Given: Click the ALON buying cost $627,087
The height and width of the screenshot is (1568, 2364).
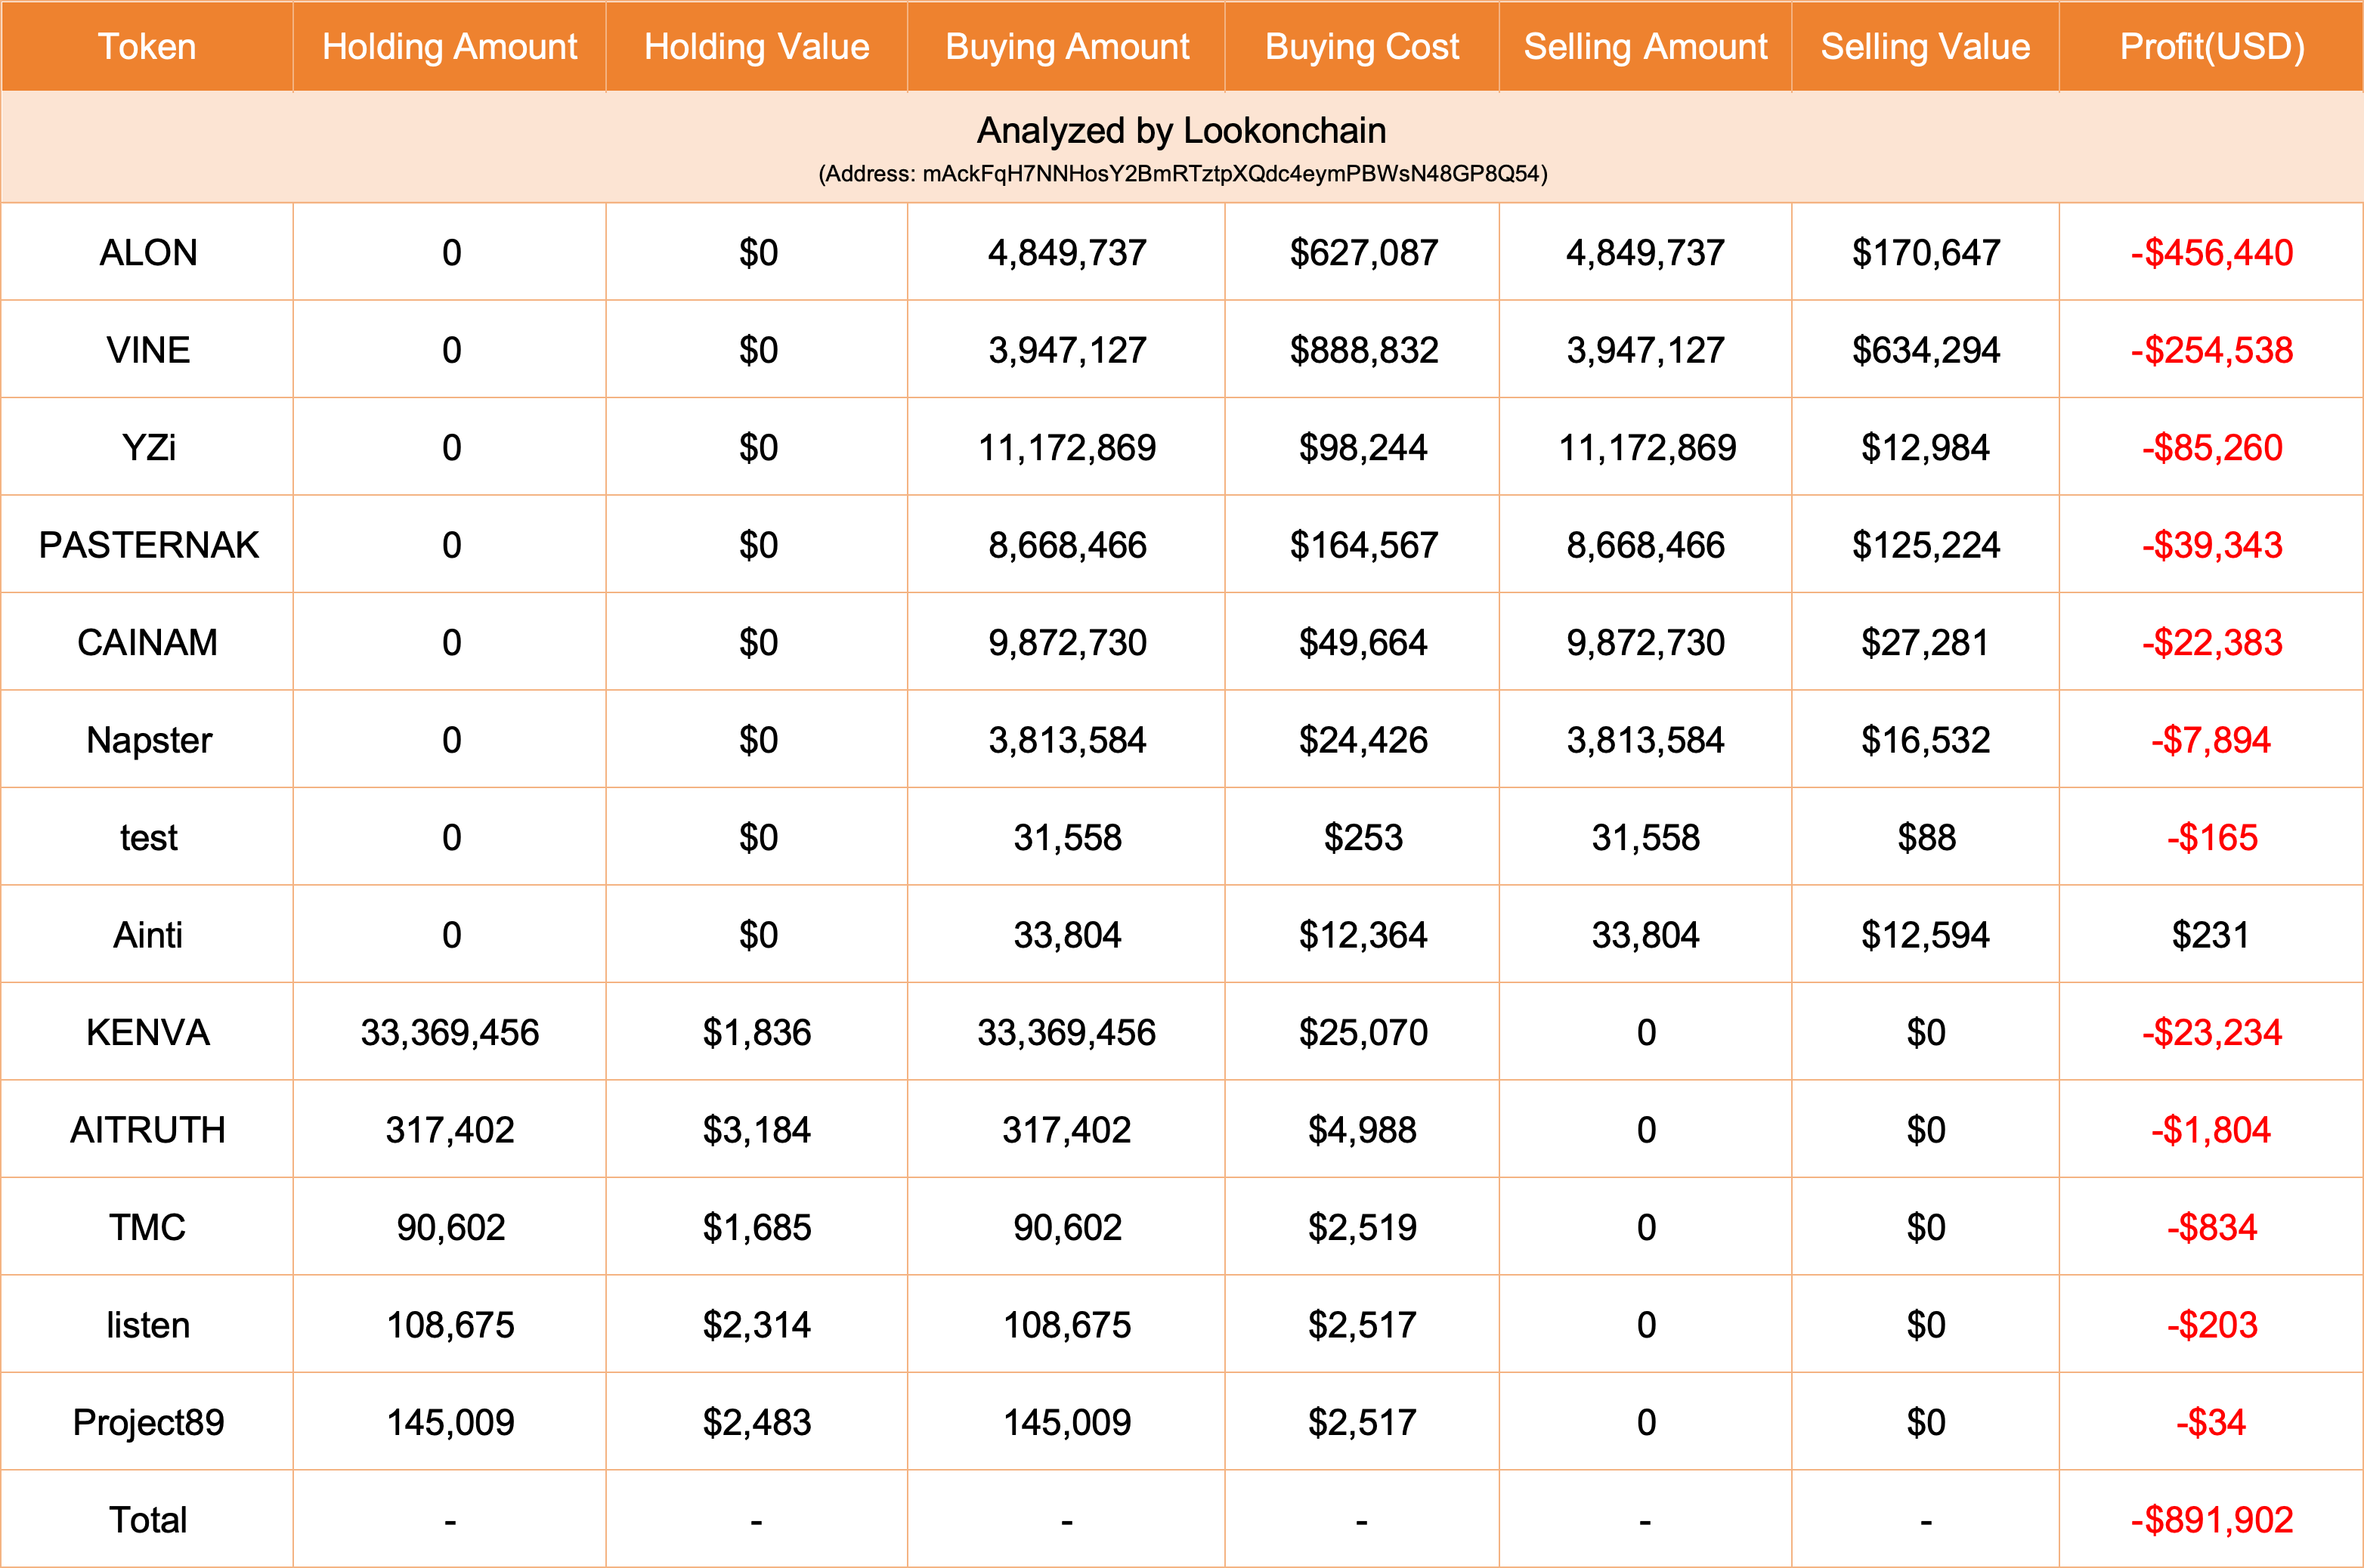Looking at the screenshot, I should pyautogui.click(x=1362, y=253).
